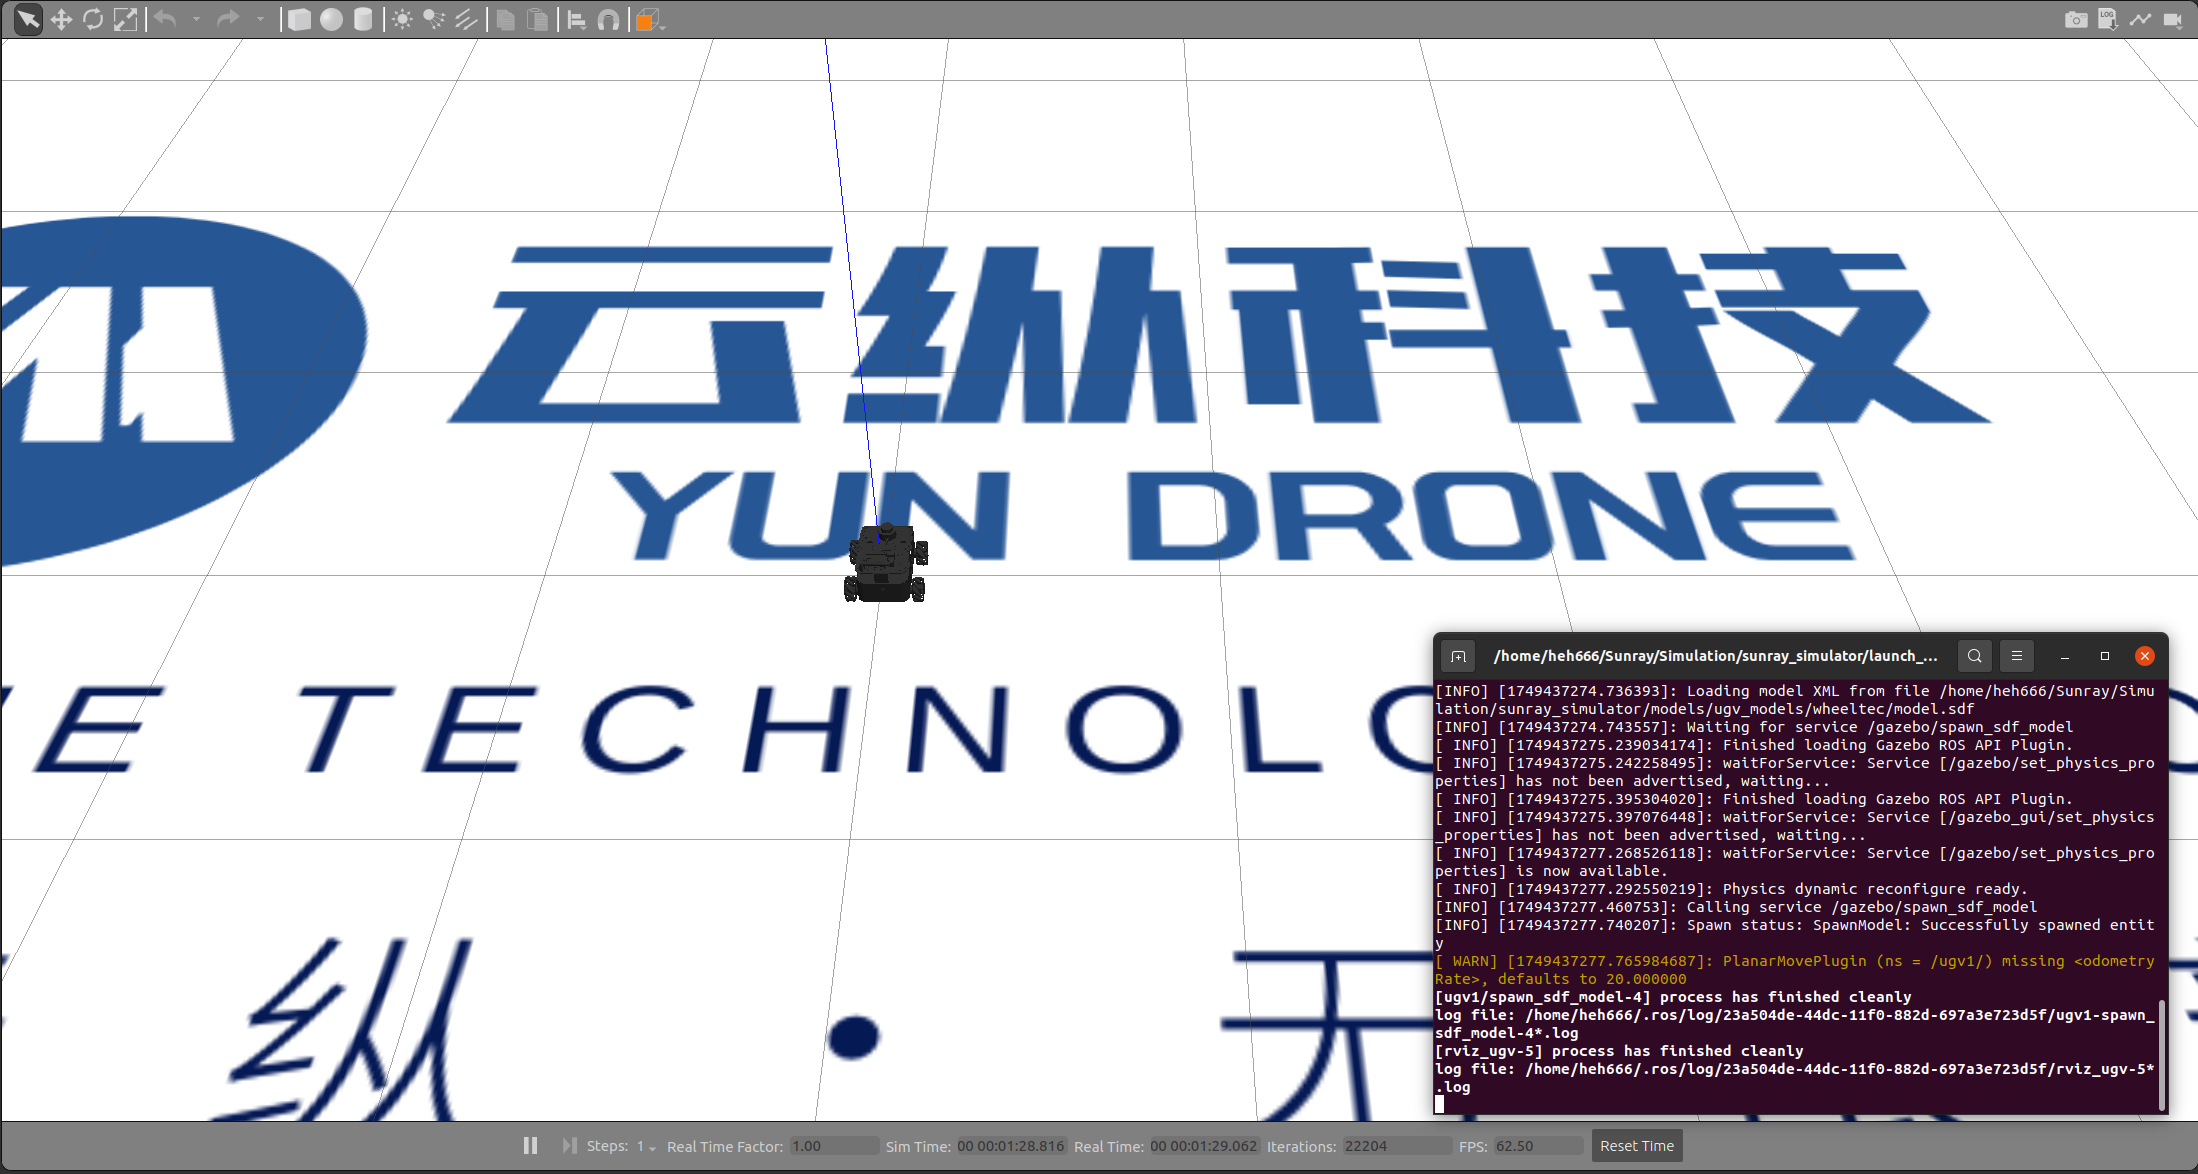Image resolution: width=2198 pixels, height=1174 pixels.
Task: Click the undo arrow icon
Action: click(x=165, y=19)
